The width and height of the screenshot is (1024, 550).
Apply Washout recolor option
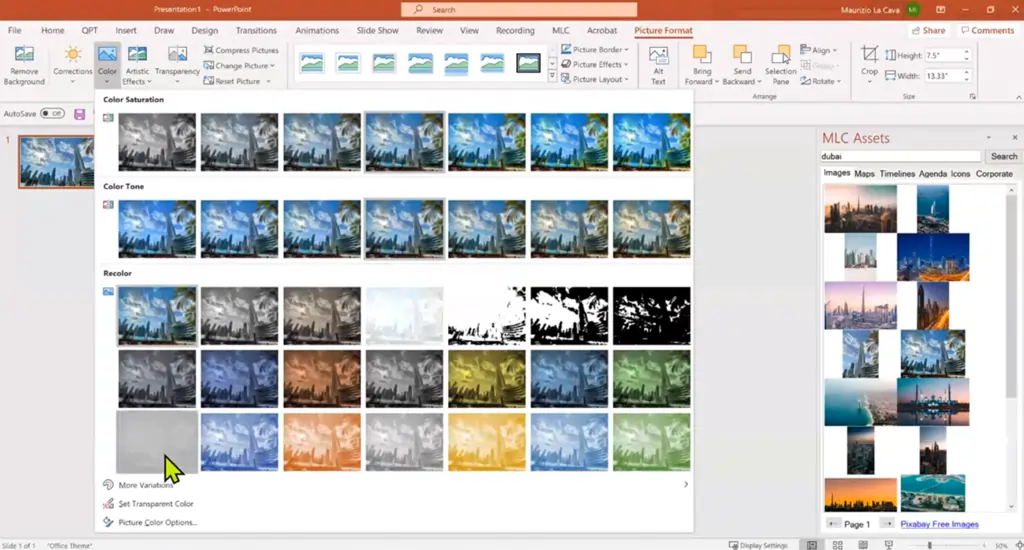click(x=404, y=315)
